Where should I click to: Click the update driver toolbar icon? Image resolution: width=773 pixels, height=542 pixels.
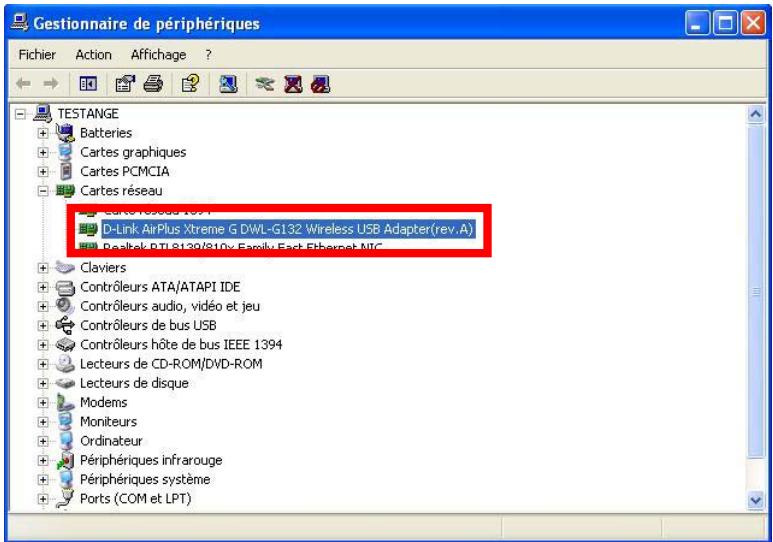click(265, 84)
